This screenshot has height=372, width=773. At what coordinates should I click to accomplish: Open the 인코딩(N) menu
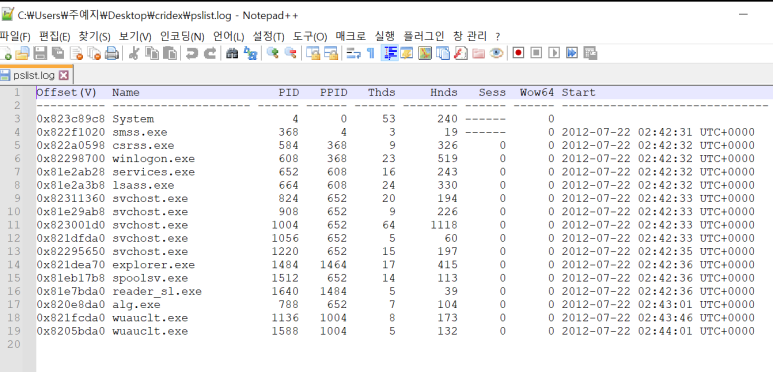click(x=182, y=36)
